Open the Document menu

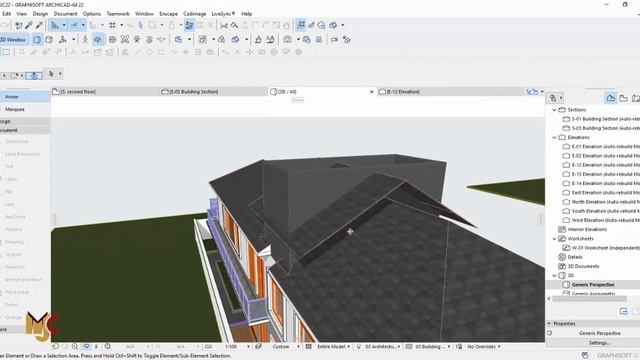click(65, 13)
